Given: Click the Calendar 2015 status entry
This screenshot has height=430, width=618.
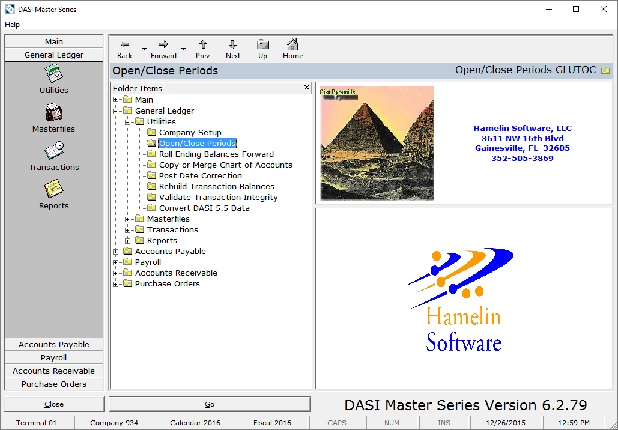Looking at the screenshot, I should pos(195,423).
